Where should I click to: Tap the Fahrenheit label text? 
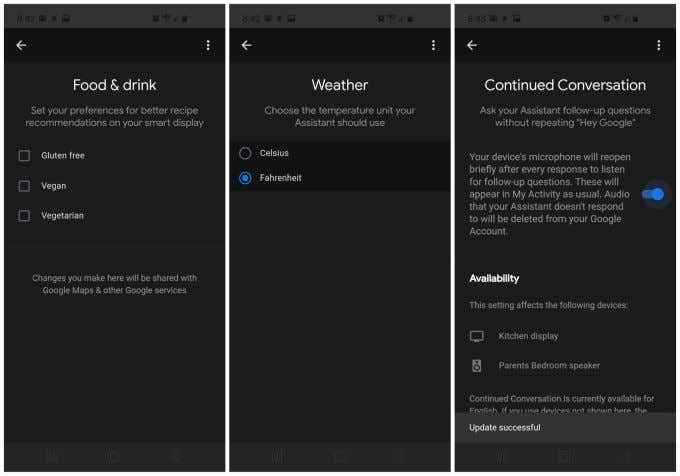coord(281,178)
